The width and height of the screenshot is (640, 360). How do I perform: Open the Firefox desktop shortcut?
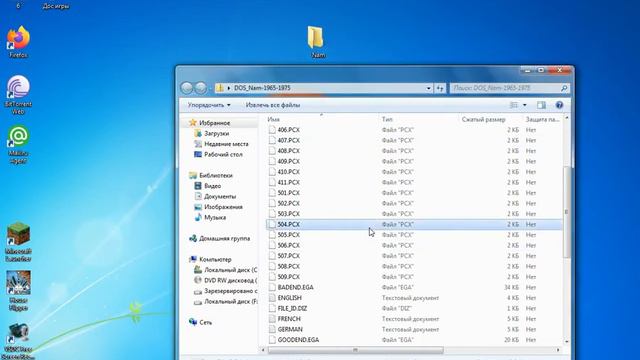(18, 42)
